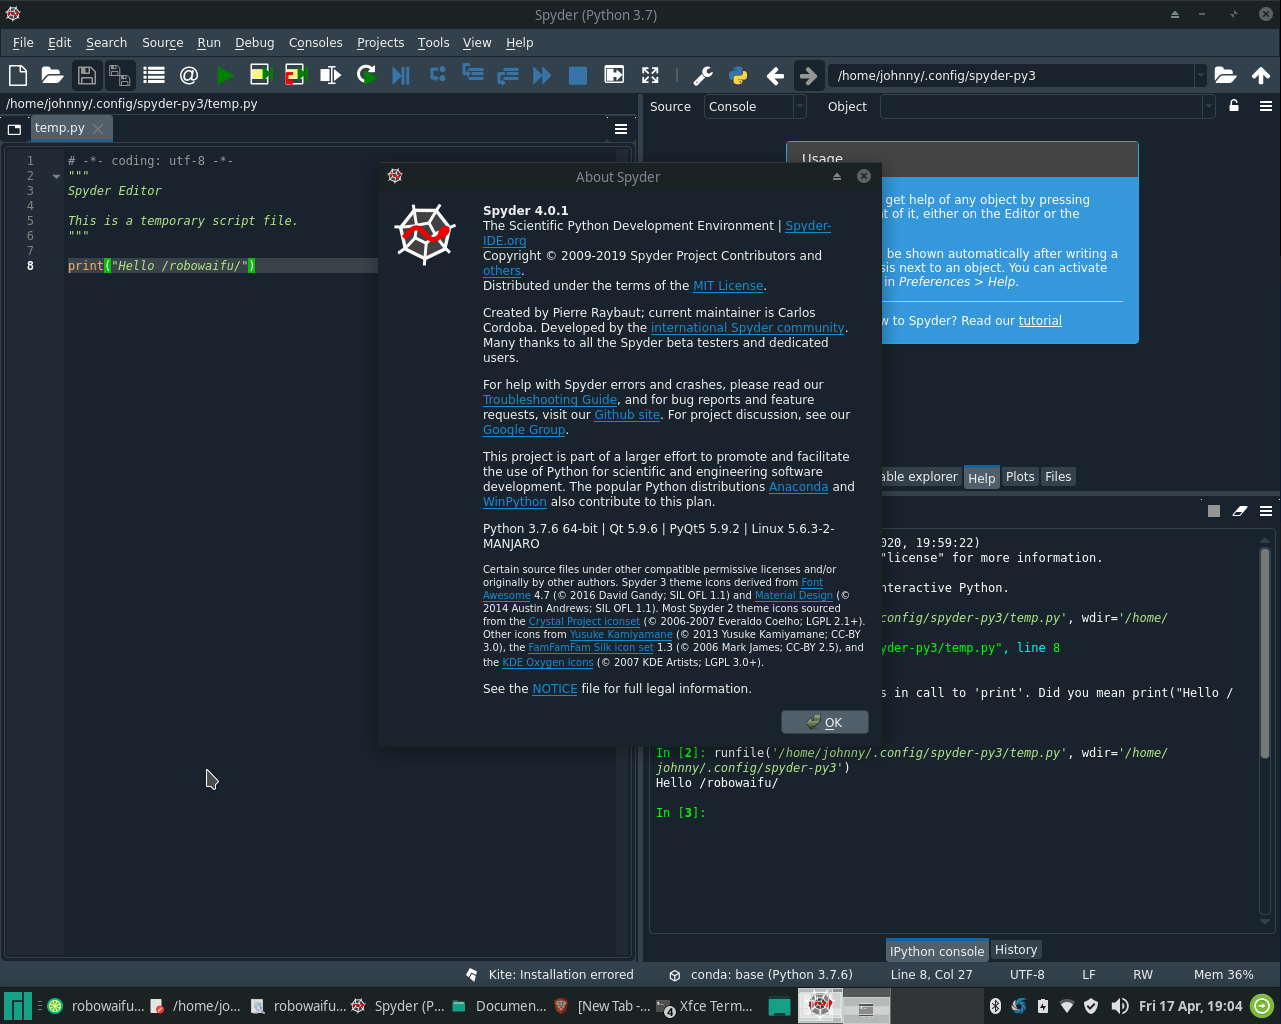This screenshot has width=1281, height=1024.
Task: Toggle fullscreen mode with the four-arrows icon
Action: click(650, 75)
